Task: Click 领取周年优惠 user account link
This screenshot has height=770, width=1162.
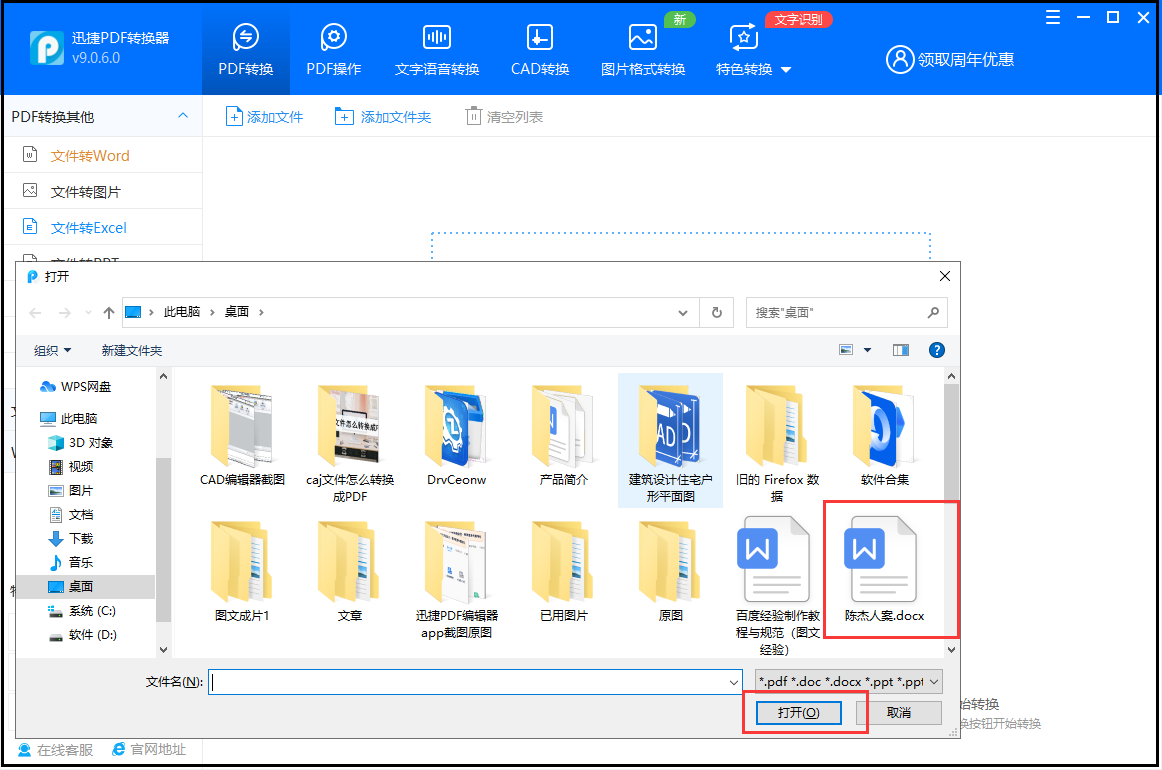Action: coord(950,59)
